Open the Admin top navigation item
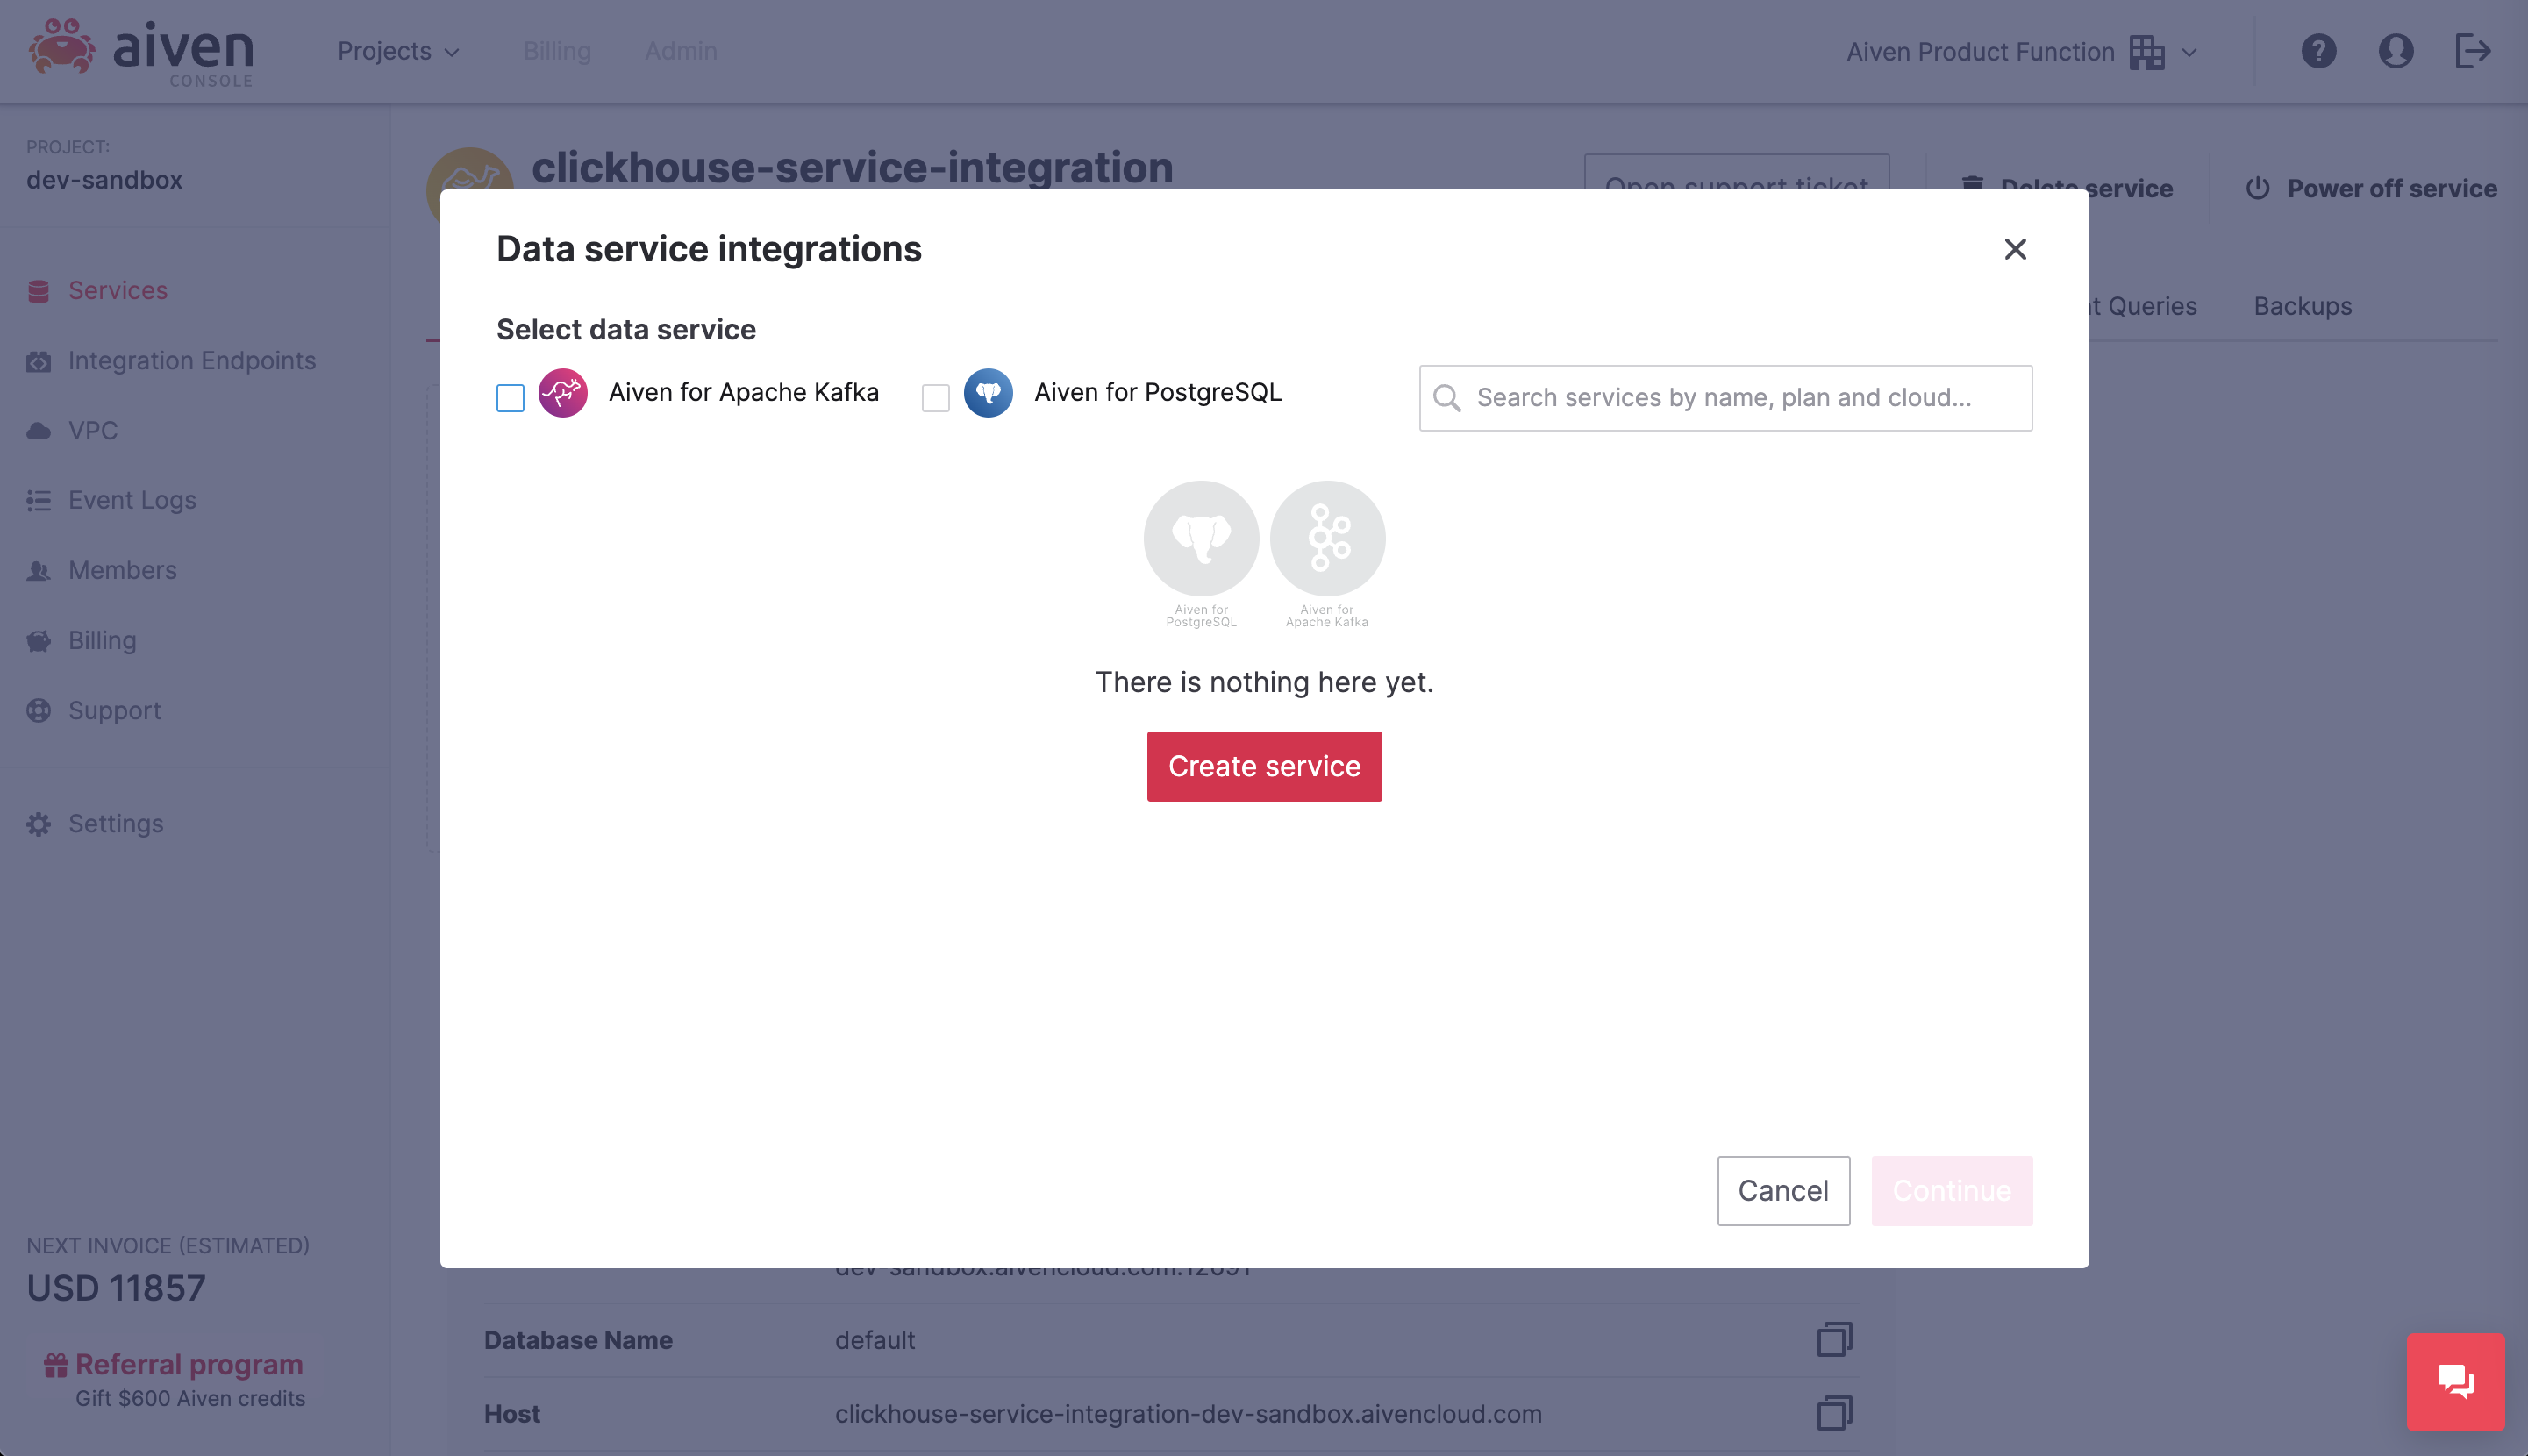Viewport: 2528px width, 1456px height. point(681,51)
